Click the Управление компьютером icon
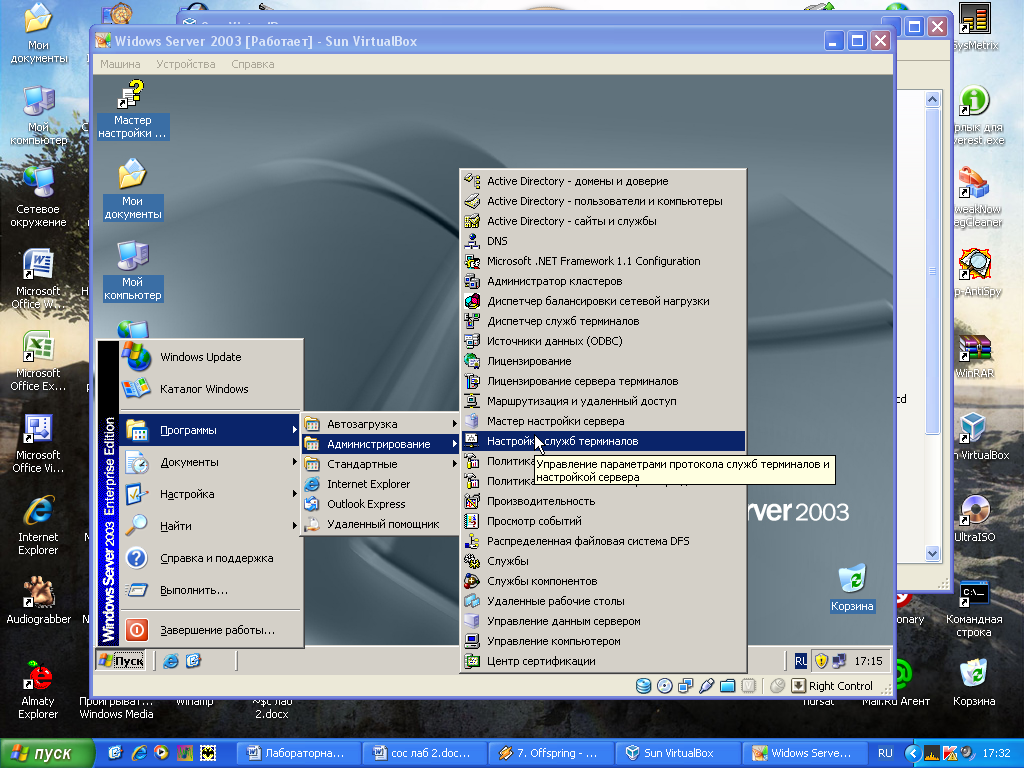This screenshot has height=768, width=1024. (472, 641)
